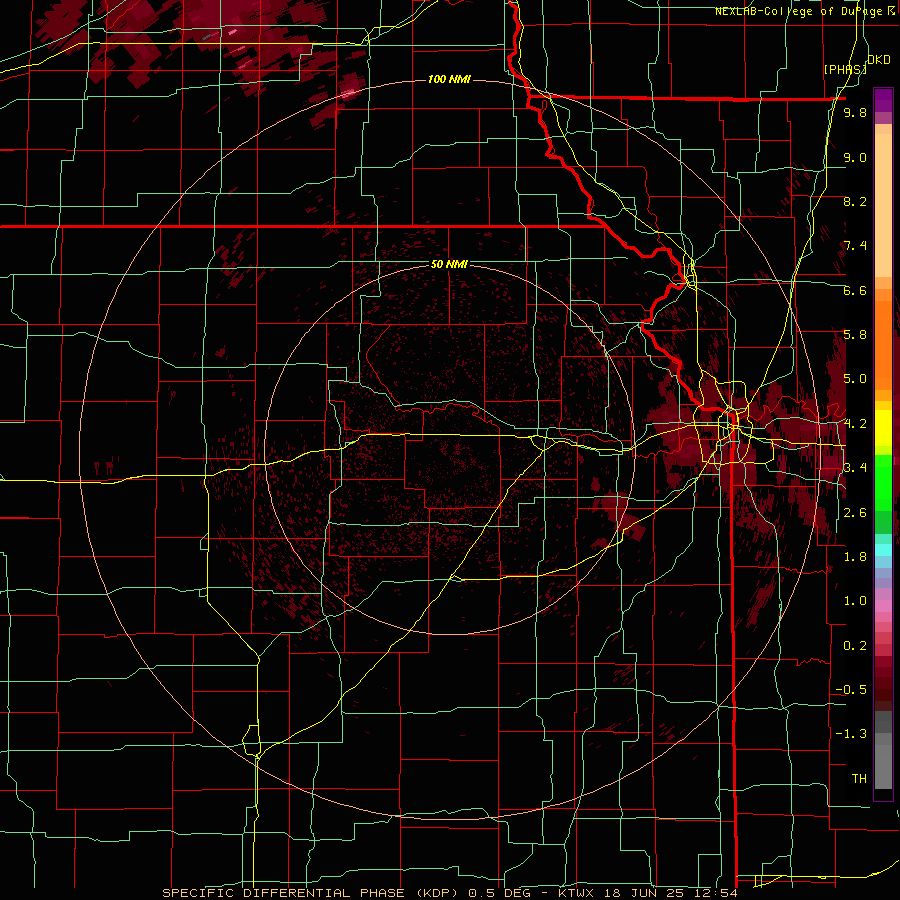This screenshot has height=900, width=900.
Task: Click the 4.2 scale value
Action: pos(855,424)
